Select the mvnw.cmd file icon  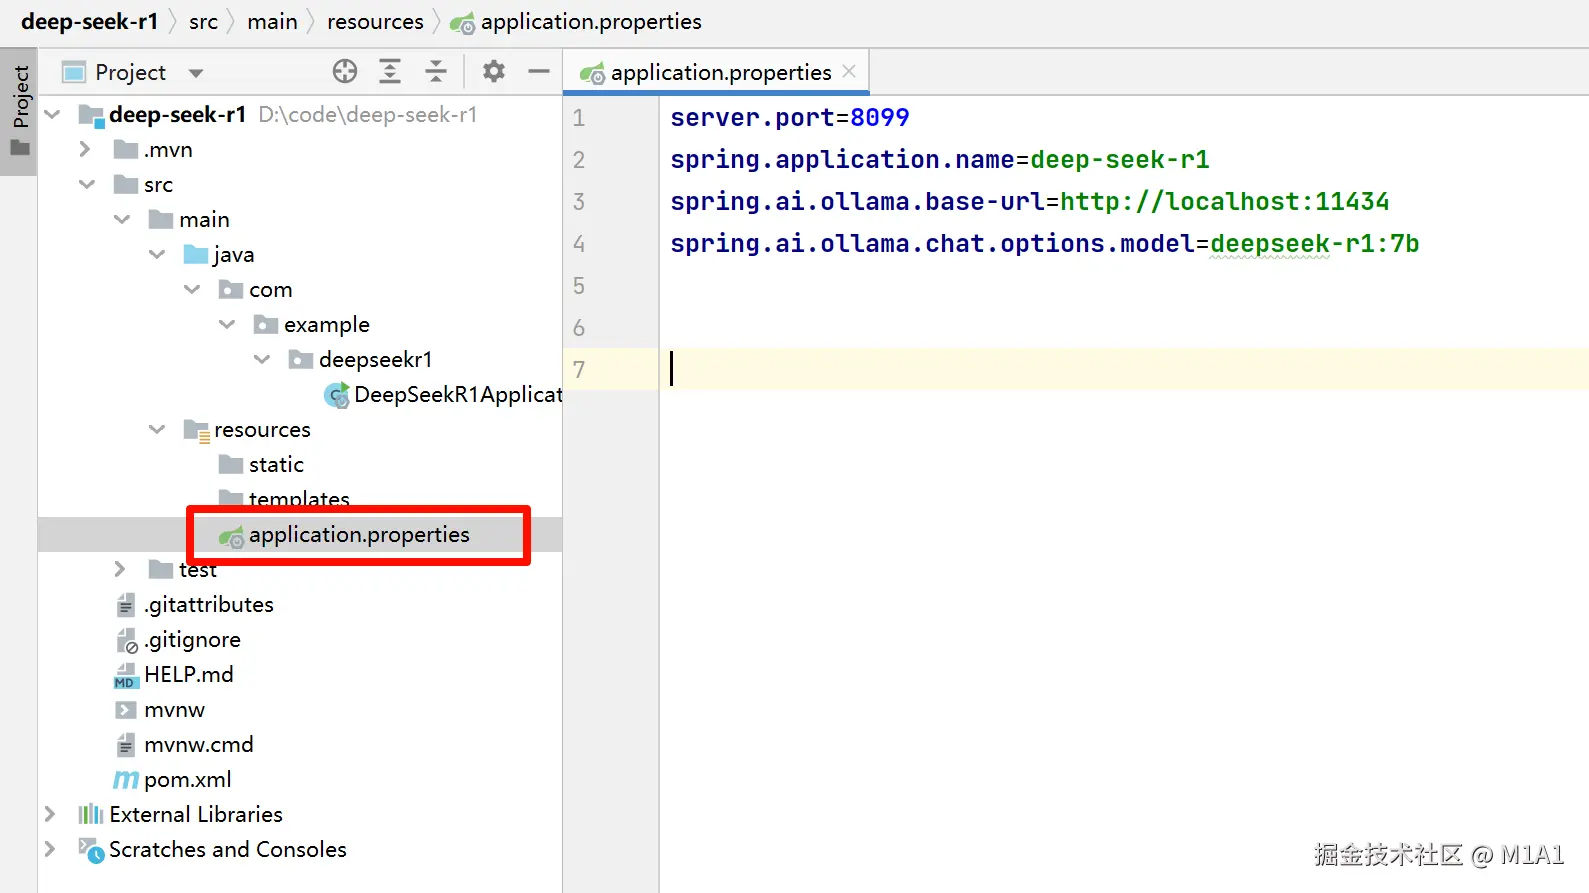click(126, 745)
